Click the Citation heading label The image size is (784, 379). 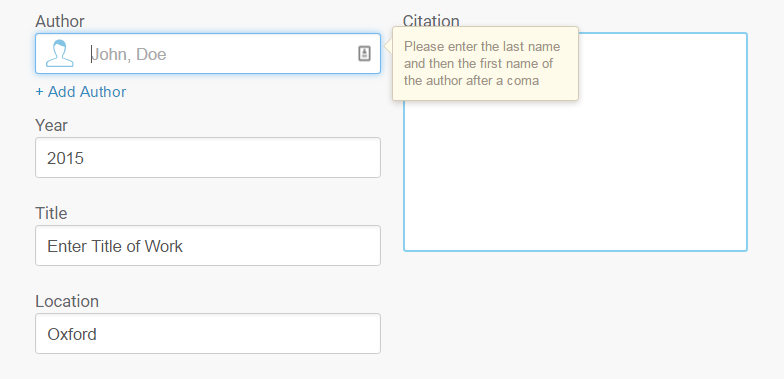[x=431, y=20]
